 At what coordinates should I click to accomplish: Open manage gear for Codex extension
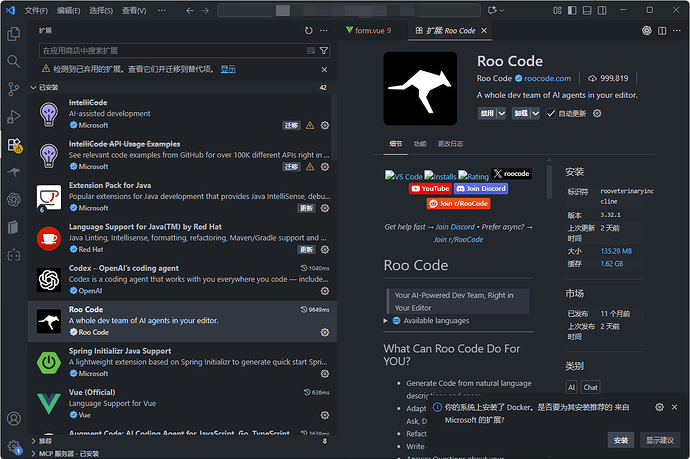tap(325, 291)
